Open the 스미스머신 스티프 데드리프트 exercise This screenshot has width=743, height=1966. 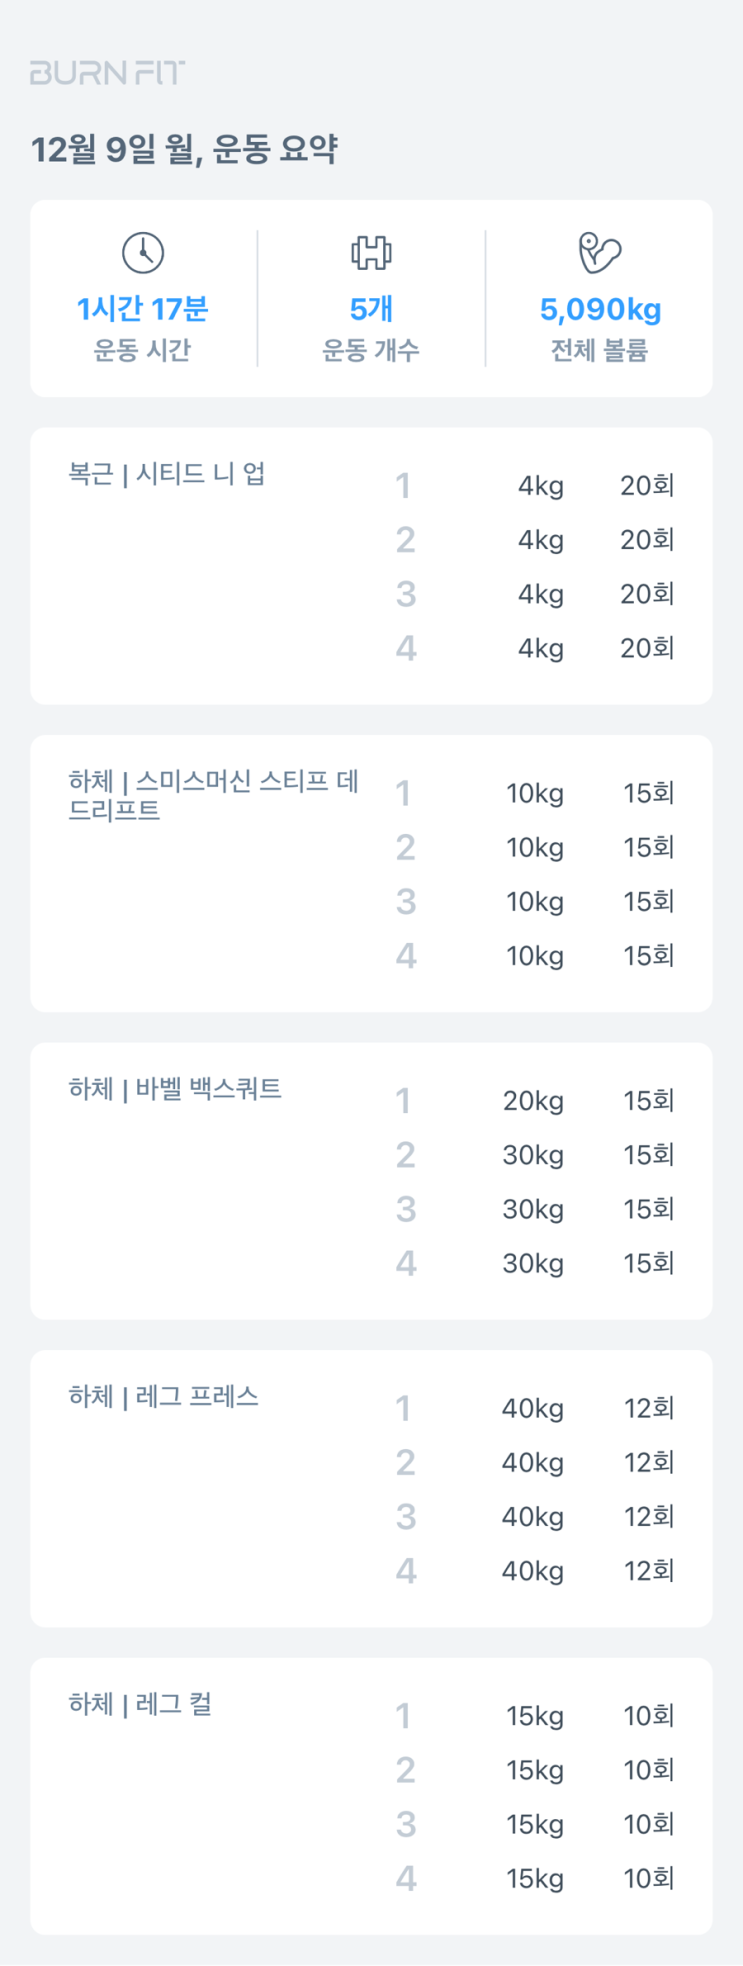[213, 795]
